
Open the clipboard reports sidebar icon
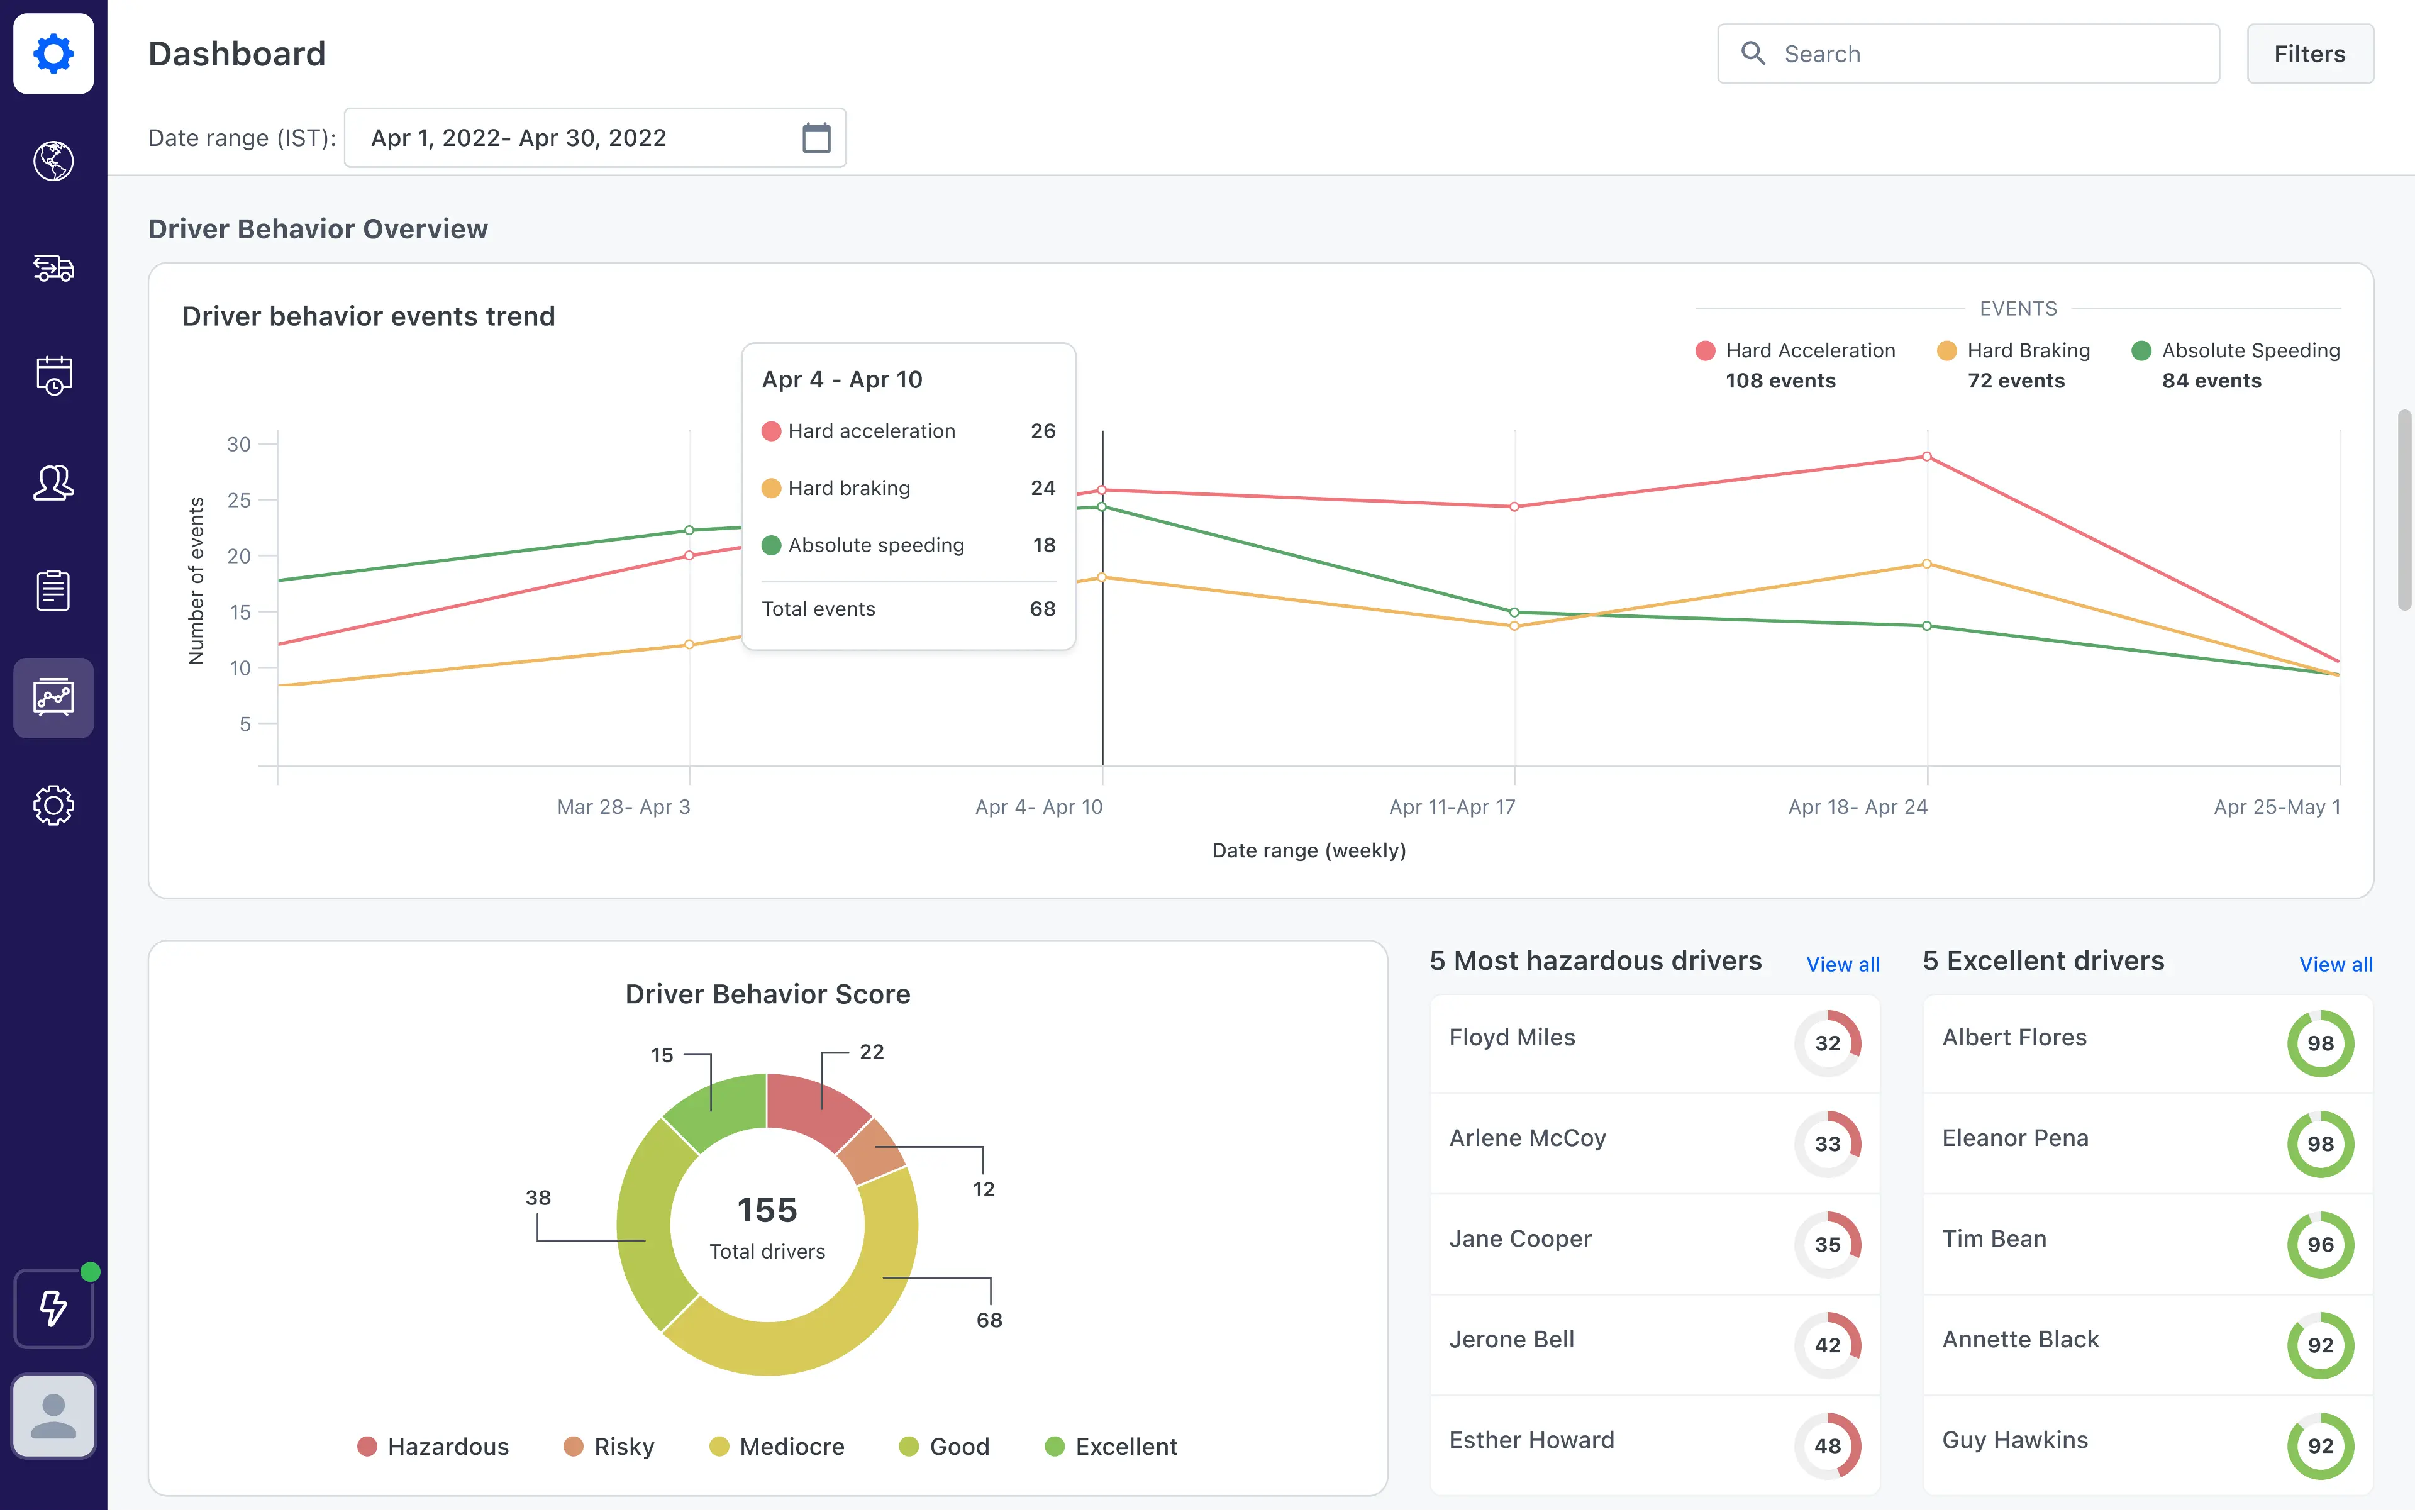tap(53, 590)
